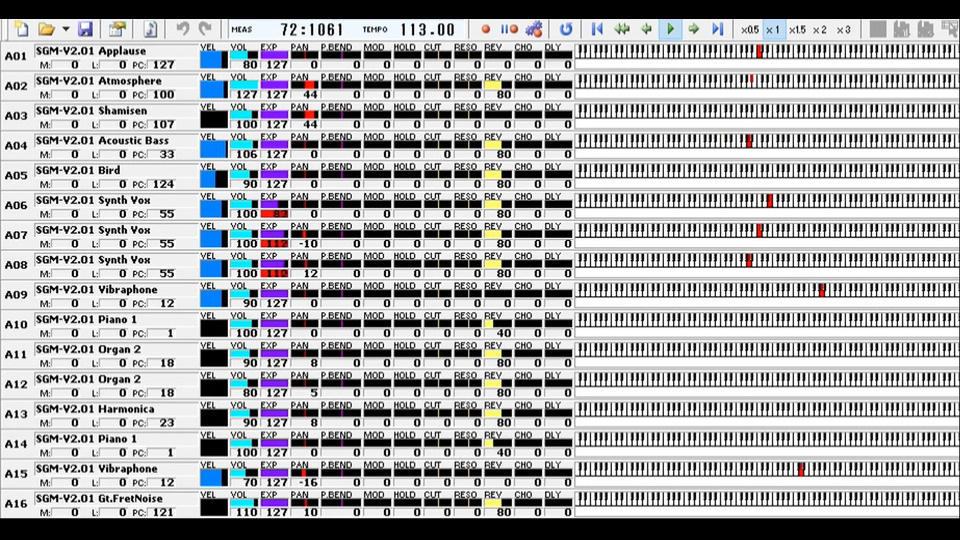
Task: Adjust REV slider on A10 Piano 1
Action: pos(498,324)
